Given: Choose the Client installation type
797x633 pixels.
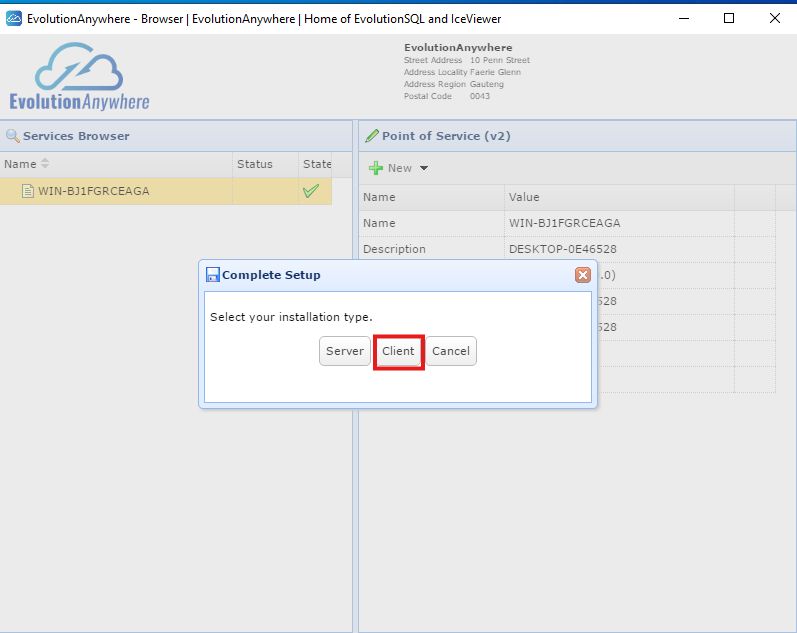Looking at the screenshot, I should [x=398, y=351].
